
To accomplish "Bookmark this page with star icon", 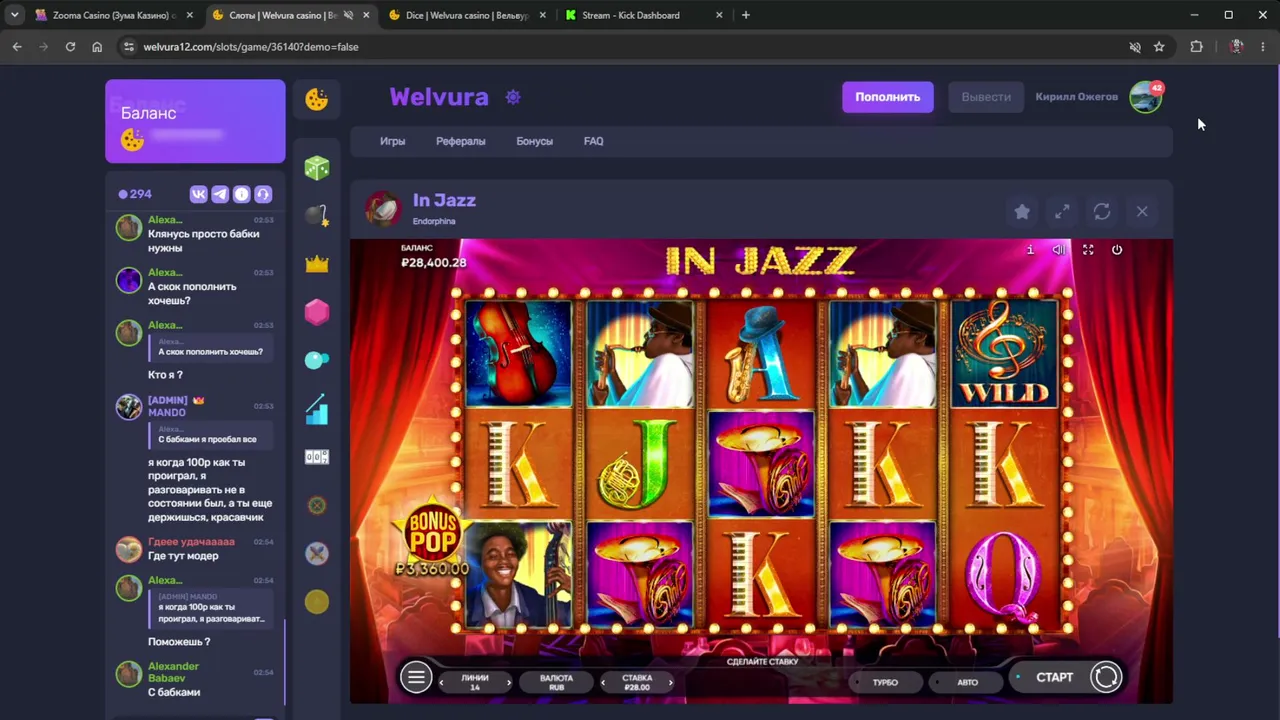I will pos(1159,47).
